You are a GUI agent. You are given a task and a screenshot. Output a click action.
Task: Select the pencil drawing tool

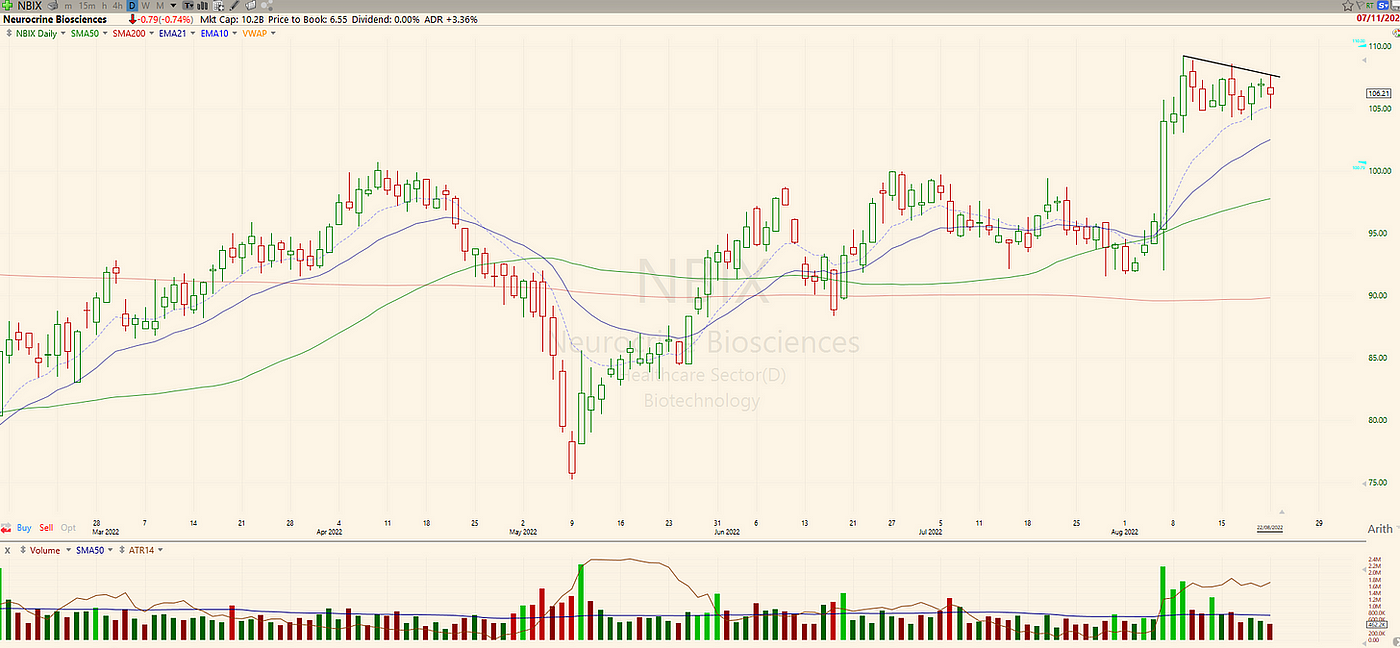(235, 5)
